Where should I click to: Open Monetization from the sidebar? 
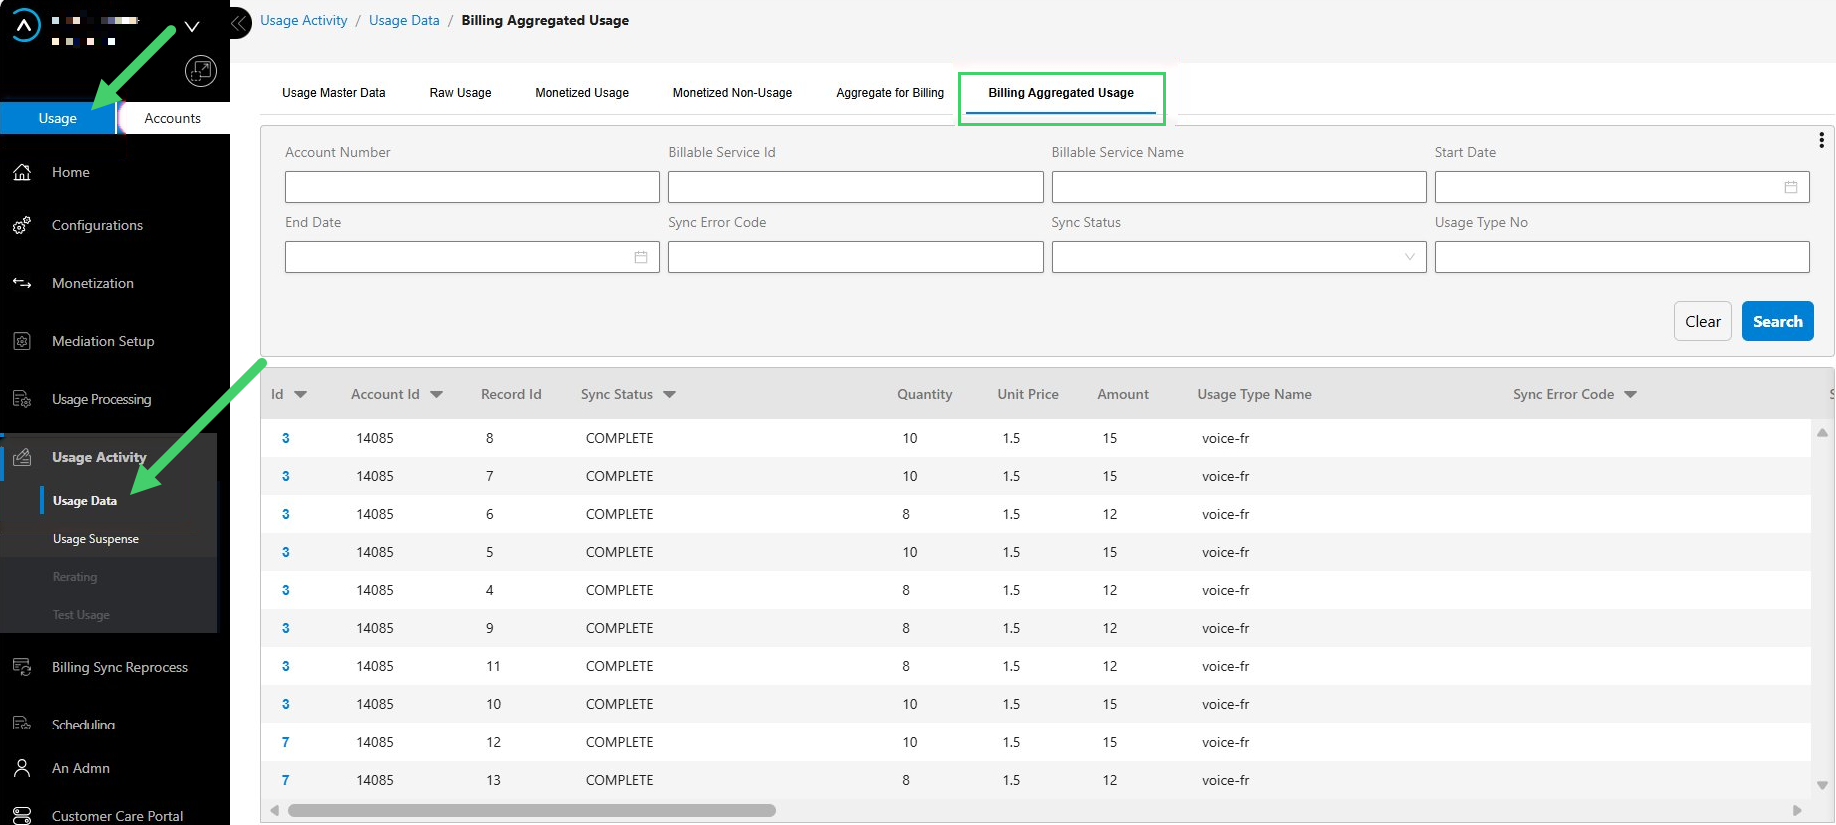[x=93, y=283]
